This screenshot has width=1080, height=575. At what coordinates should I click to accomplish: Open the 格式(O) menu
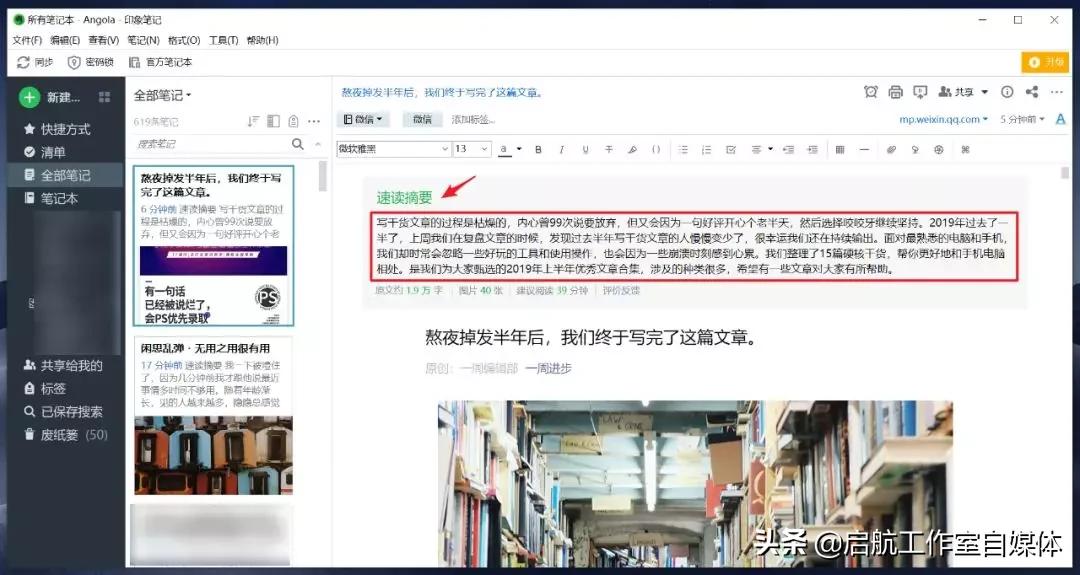click(x=184, y=41)
